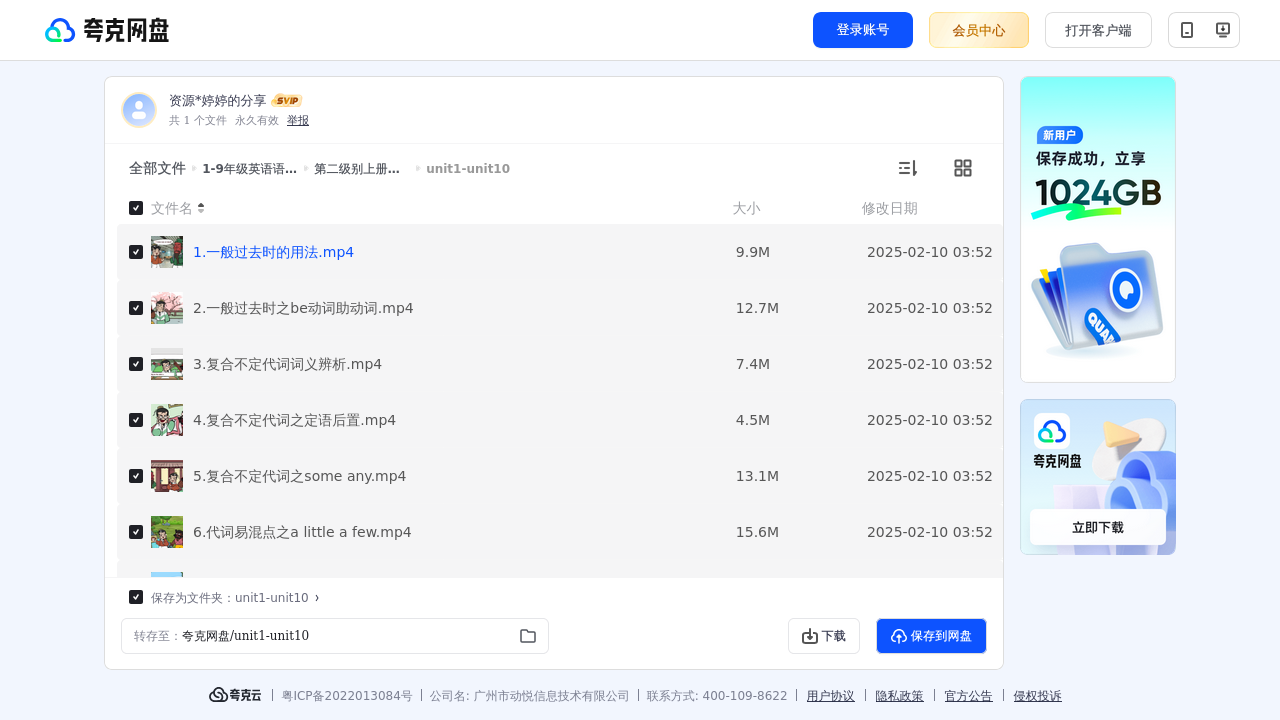Toggle the 保存为文件夹 checkbox
The image size is (1280, 720).
pyautogui.click(x=136, y=597)
